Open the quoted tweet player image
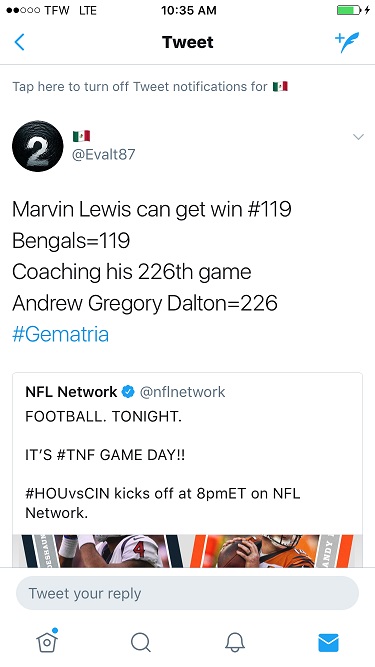This screenshot has height=667, width=375. point(187,551)
